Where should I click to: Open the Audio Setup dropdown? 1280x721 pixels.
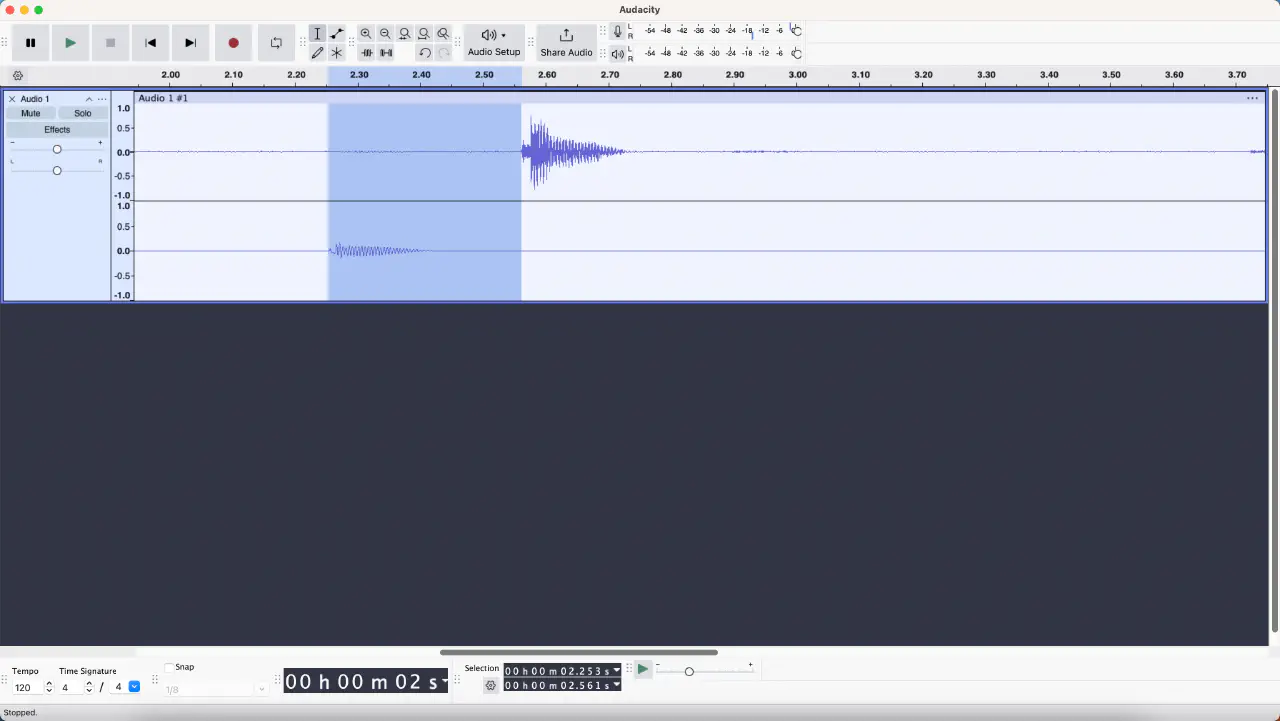[x=494, y=43]
